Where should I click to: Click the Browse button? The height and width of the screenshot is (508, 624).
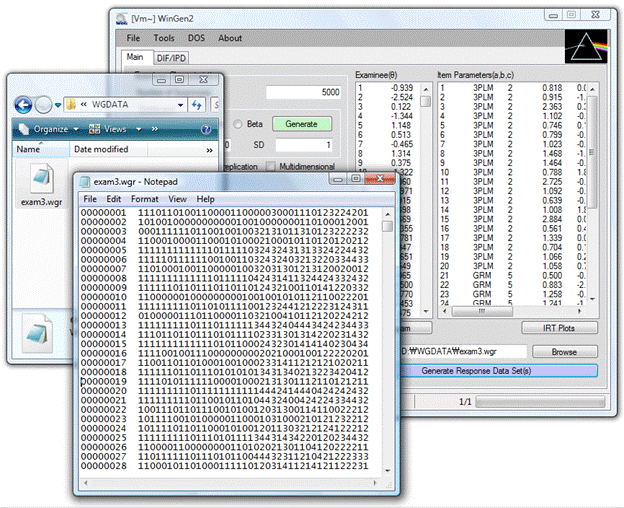[564, 352]
